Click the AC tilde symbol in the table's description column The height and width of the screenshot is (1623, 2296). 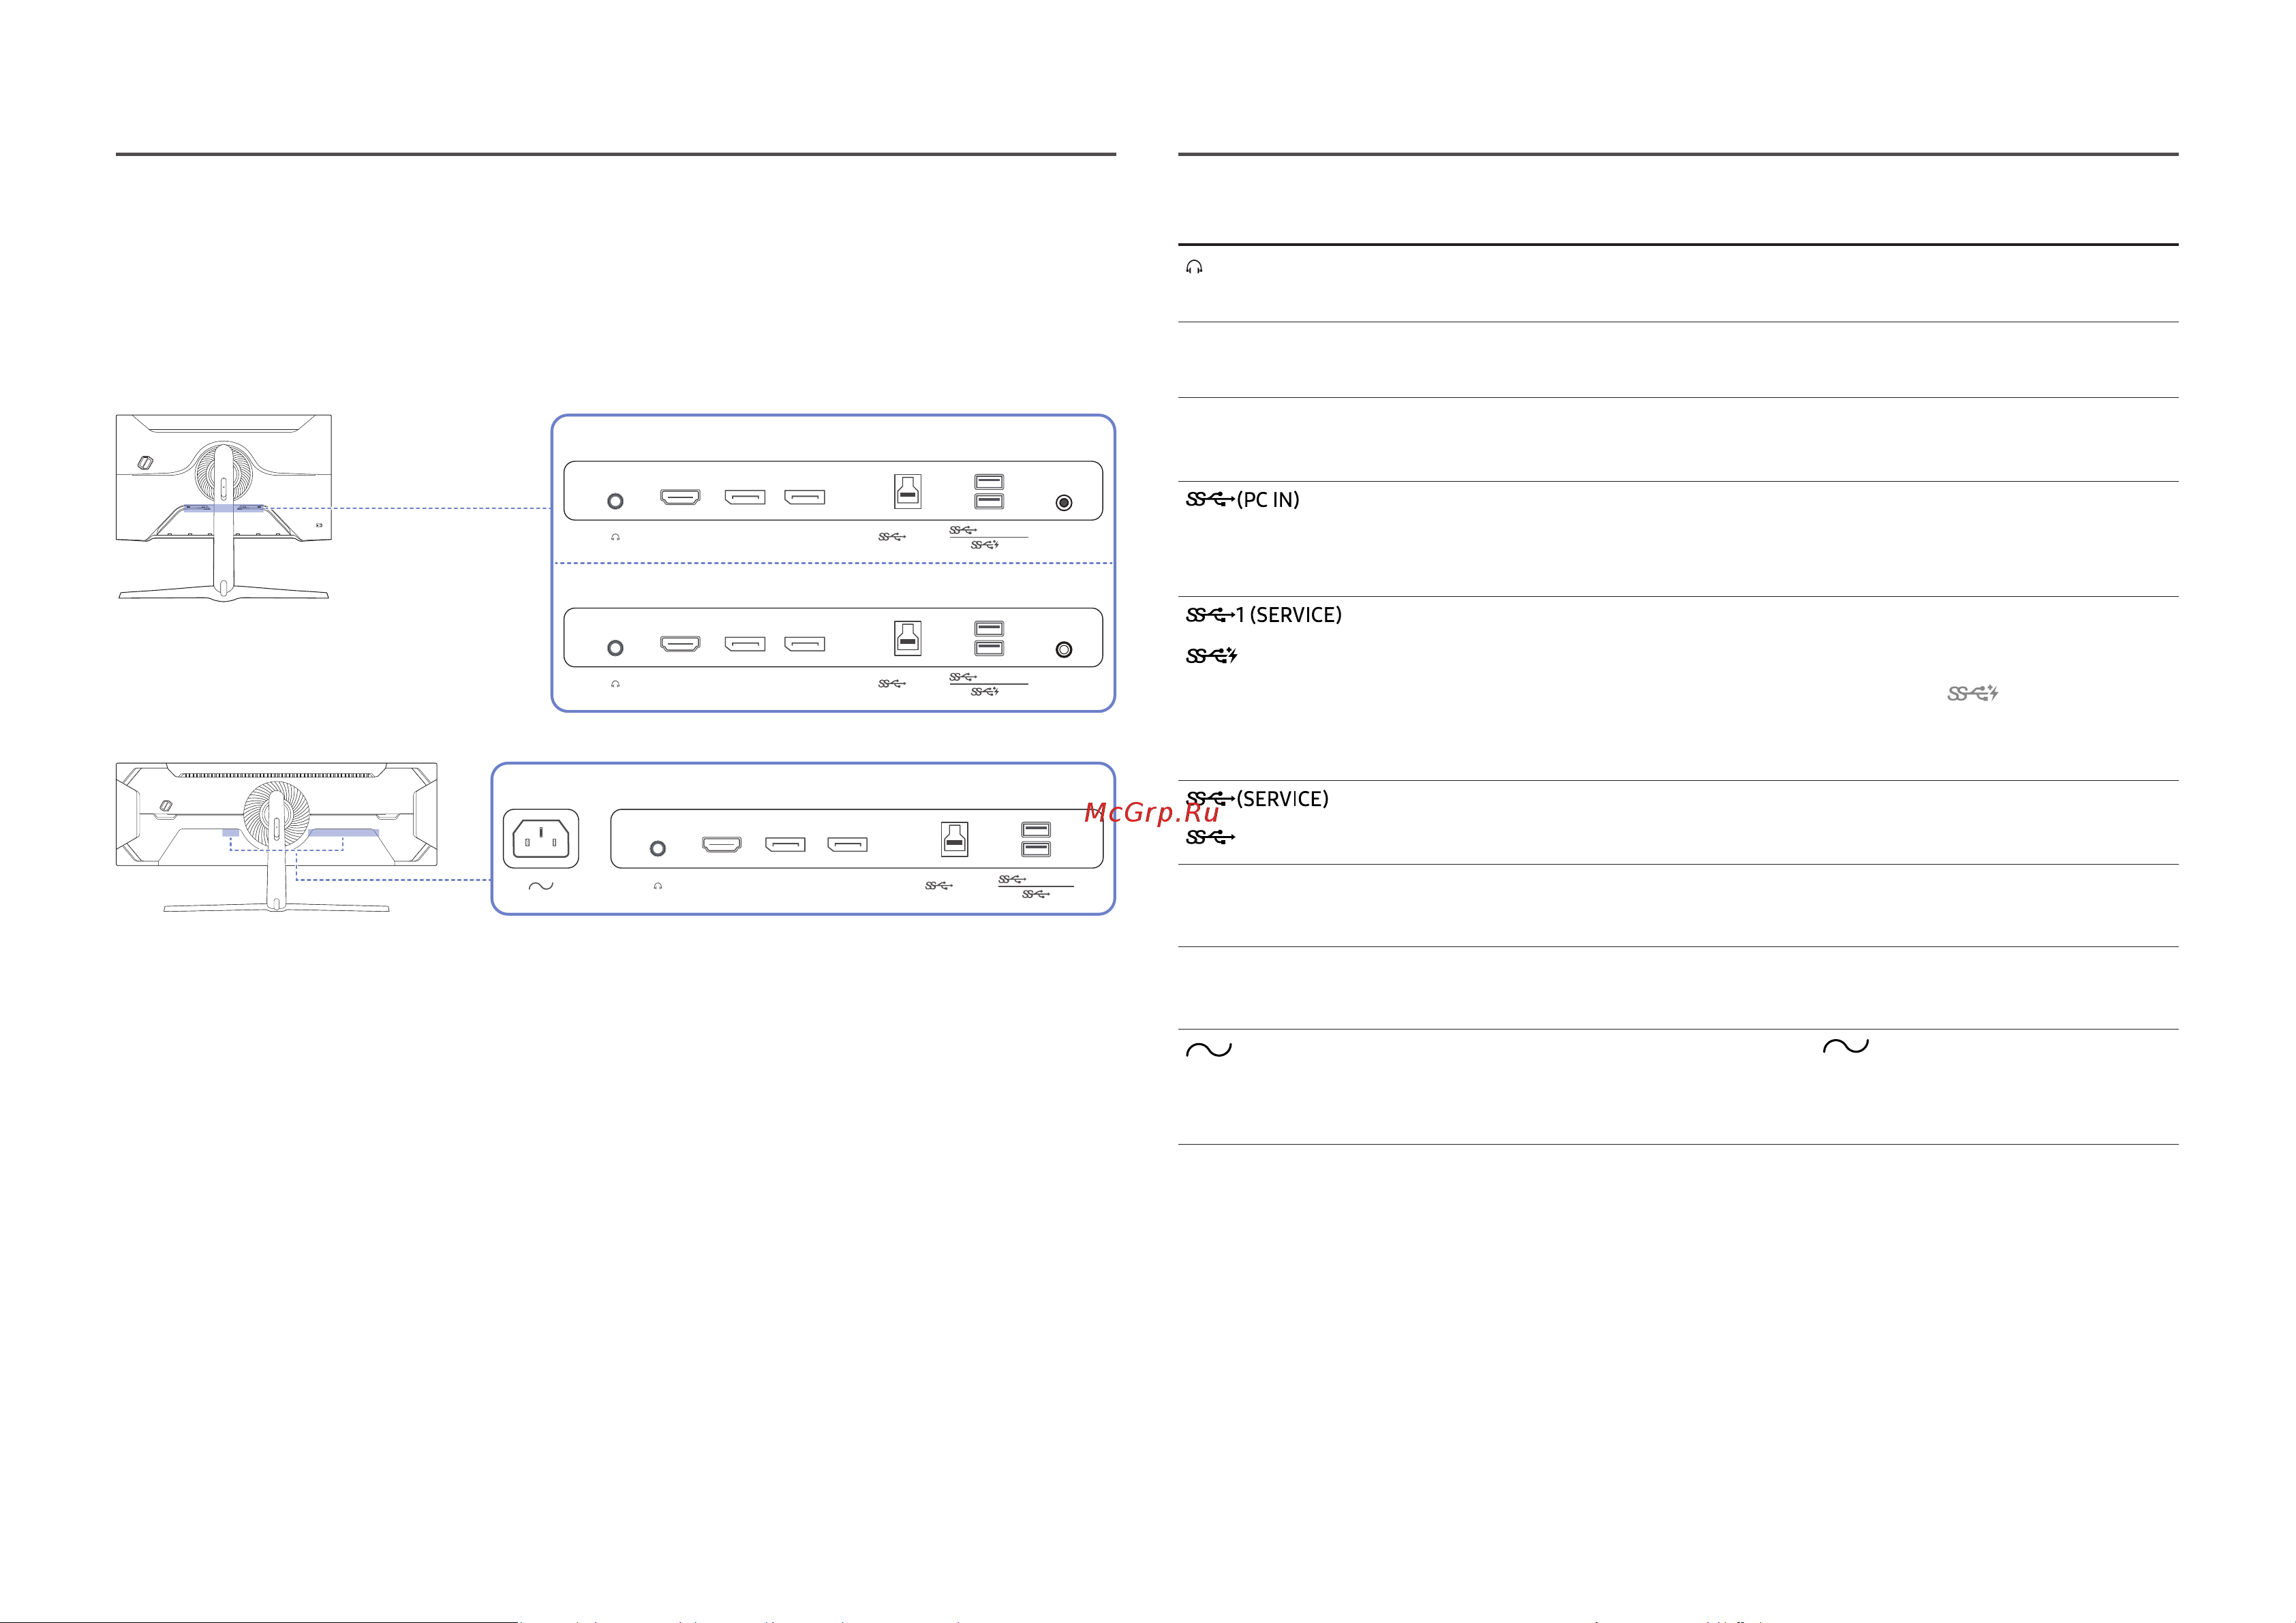coord(1845,1047)
